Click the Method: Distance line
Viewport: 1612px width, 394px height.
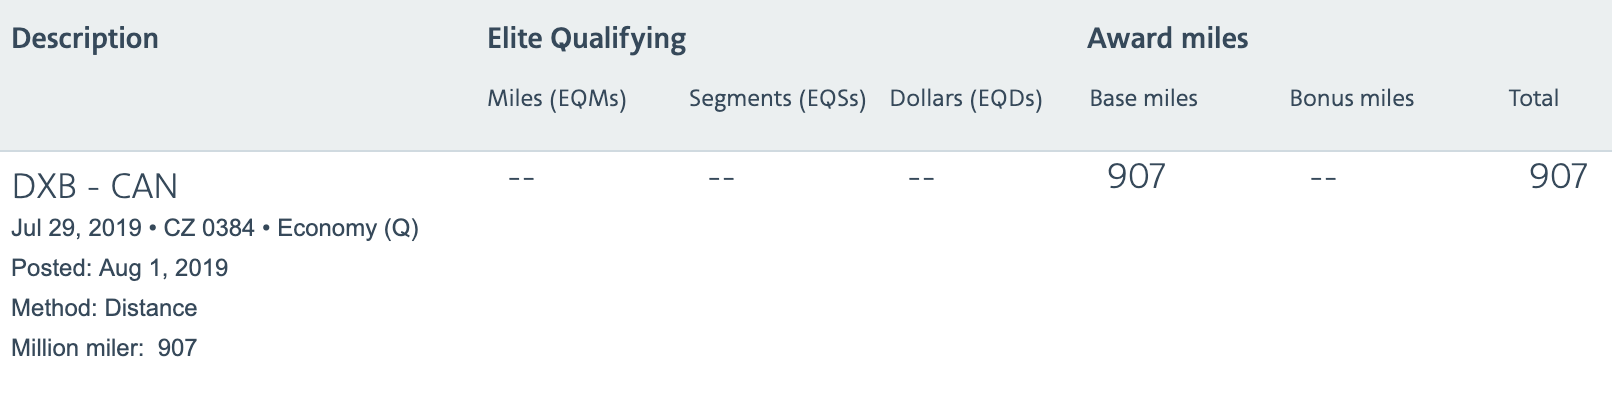[104, 308]
